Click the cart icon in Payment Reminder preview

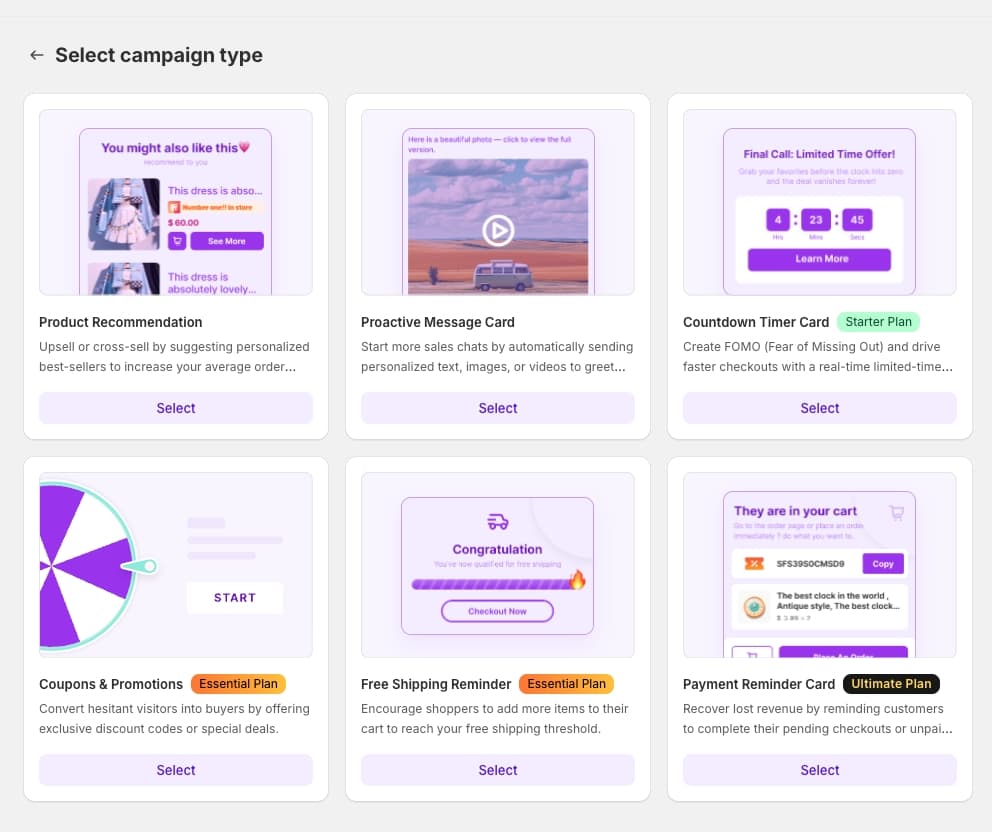pyautogui.click(x=896, y=512)
